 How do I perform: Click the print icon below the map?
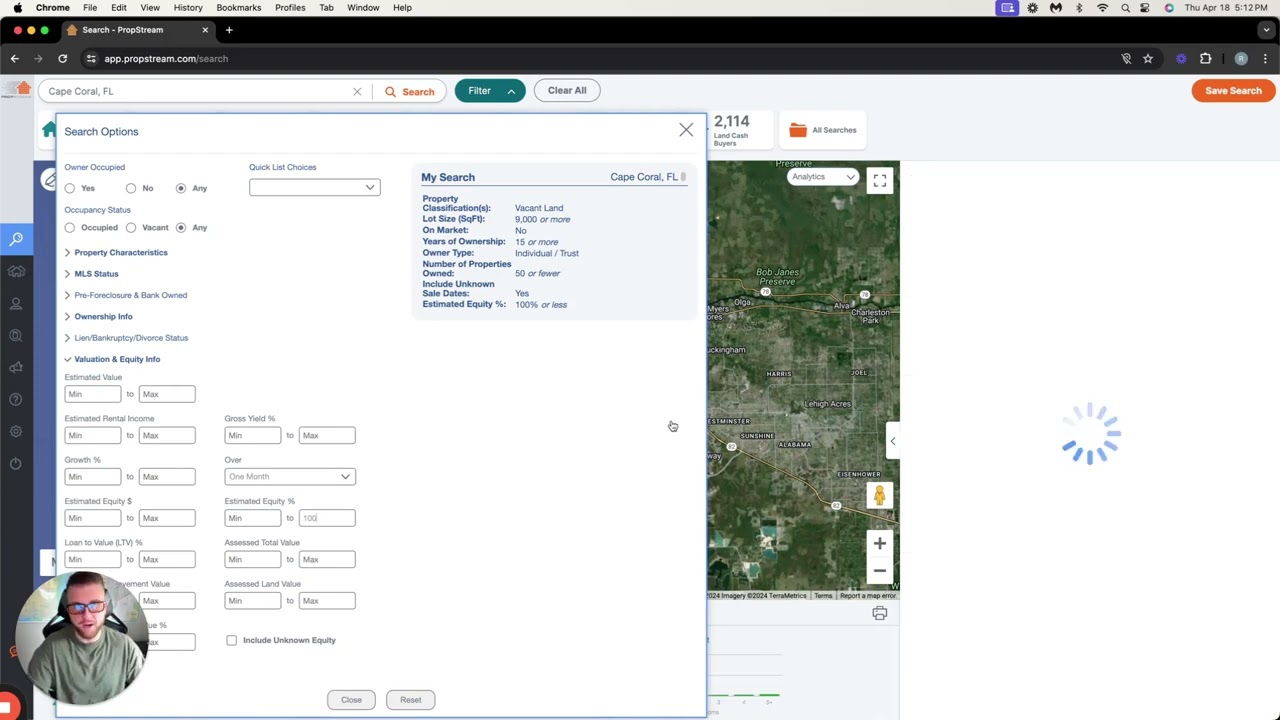880,614
